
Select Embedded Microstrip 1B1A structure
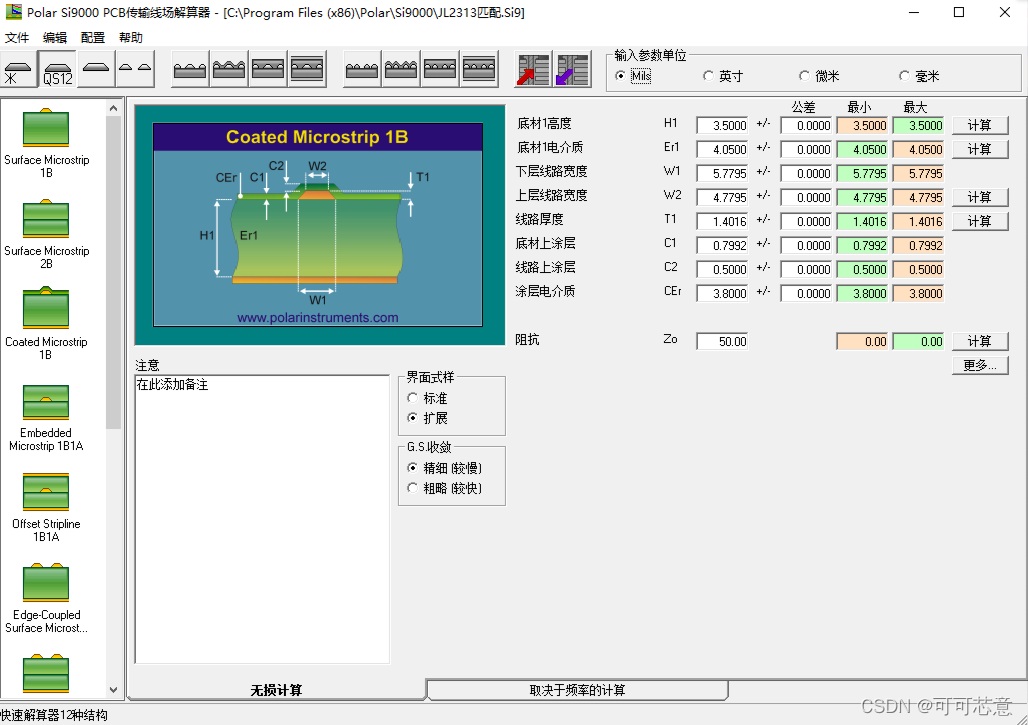46,417
